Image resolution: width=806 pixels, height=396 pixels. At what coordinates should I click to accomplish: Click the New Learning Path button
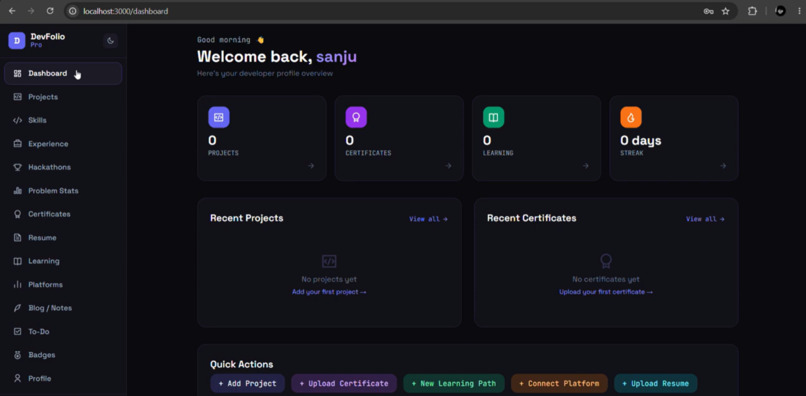coord(454,384)
